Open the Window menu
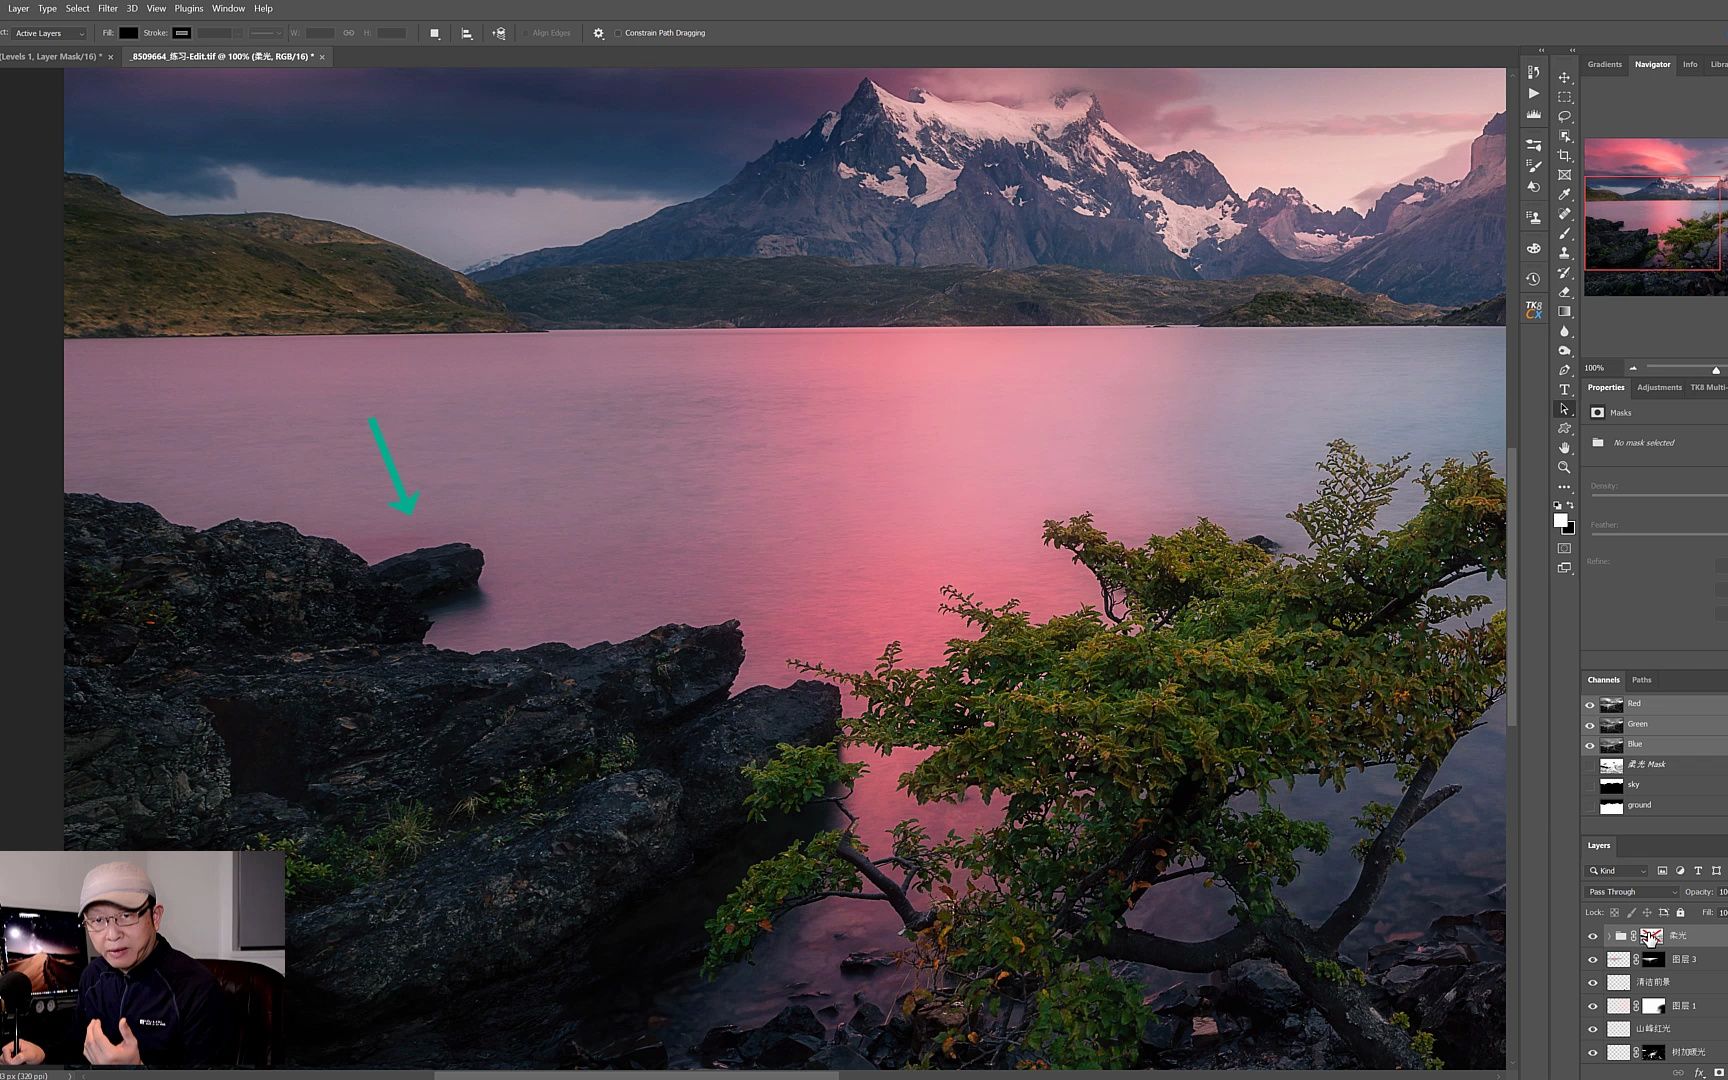Screen dimensions: 1728x1080 click(228, 8)
